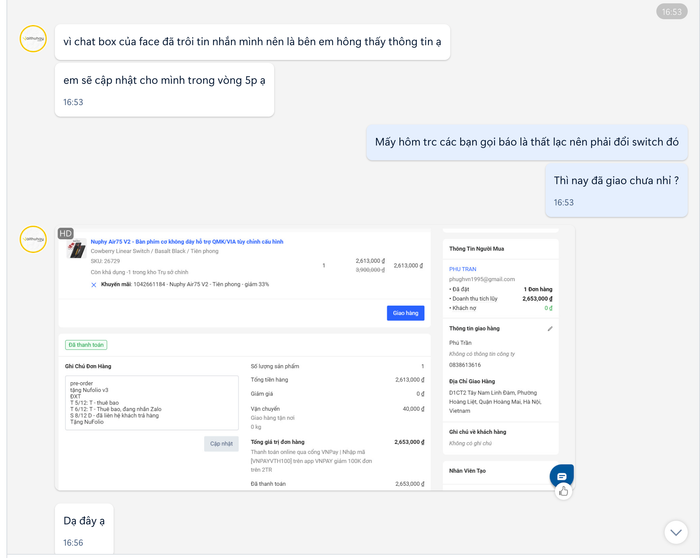
Task: Click the HD badge on the image
Action: [66, 233]
